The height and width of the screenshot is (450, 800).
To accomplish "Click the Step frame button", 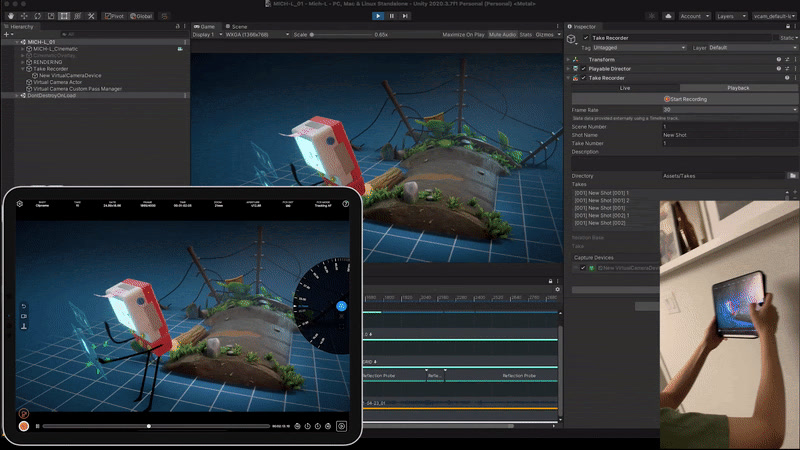I will (405, 16).
